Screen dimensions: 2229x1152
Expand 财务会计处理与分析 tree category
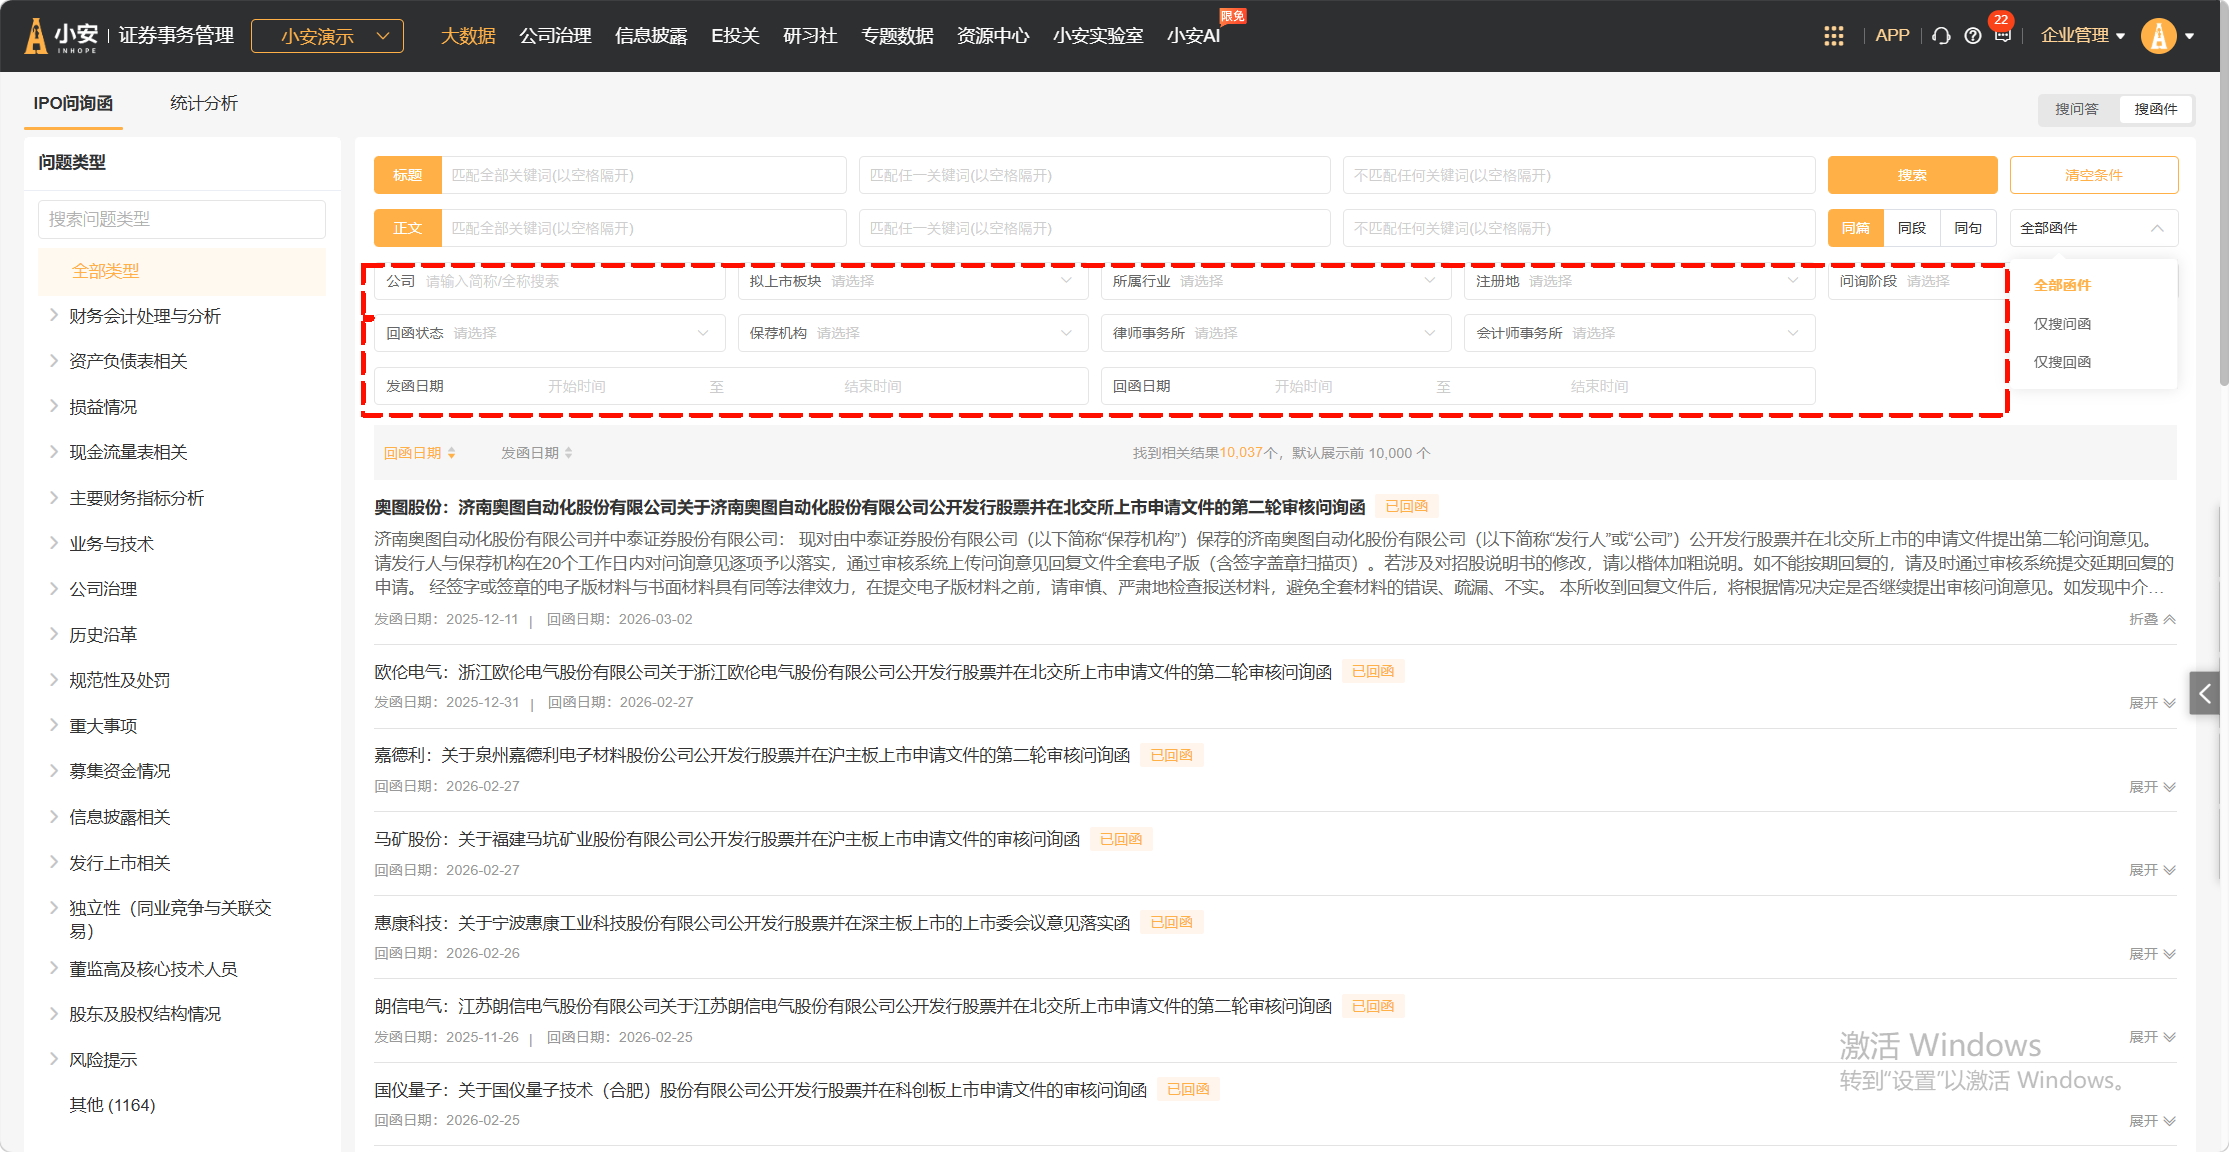(54, 316)
